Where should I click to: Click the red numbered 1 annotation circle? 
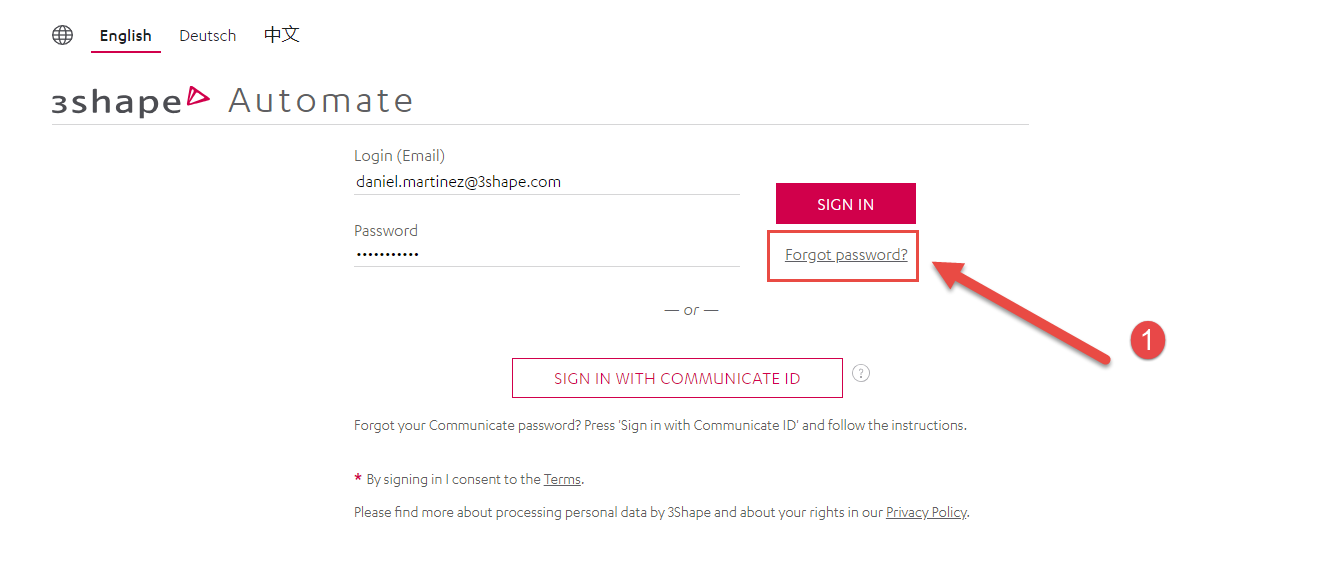point(1148,341)
